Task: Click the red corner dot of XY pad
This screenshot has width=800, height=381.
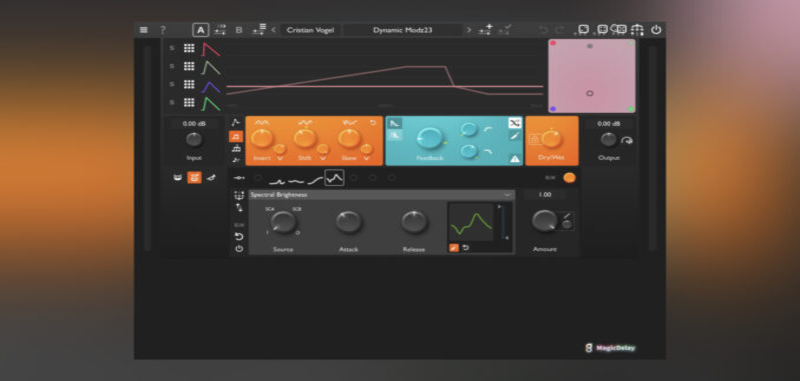Action: tap(553, 43)
